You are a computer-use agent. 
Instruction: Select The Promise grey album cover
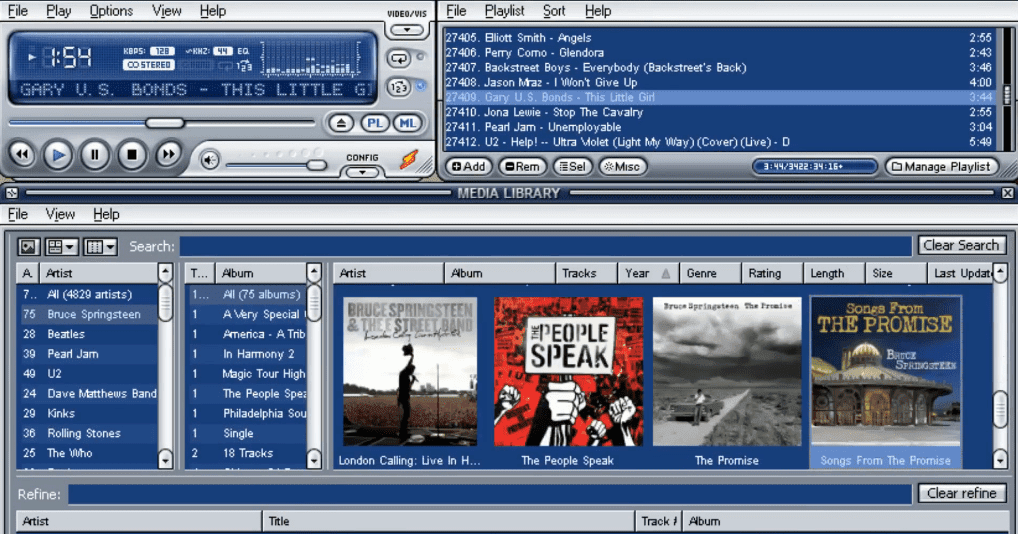[x=726, y=372]
